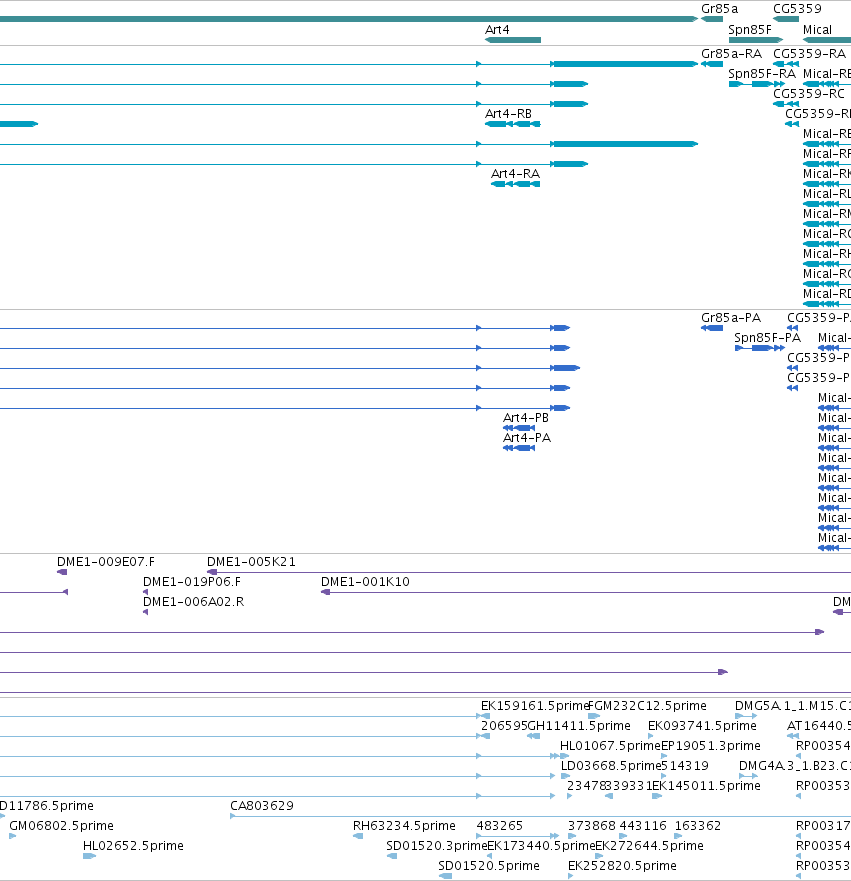Image resolution: width=851 pixels, height=881 pixels.
Task: Select the Art4-RA transcript exon glyph
Action: point(515,184)
